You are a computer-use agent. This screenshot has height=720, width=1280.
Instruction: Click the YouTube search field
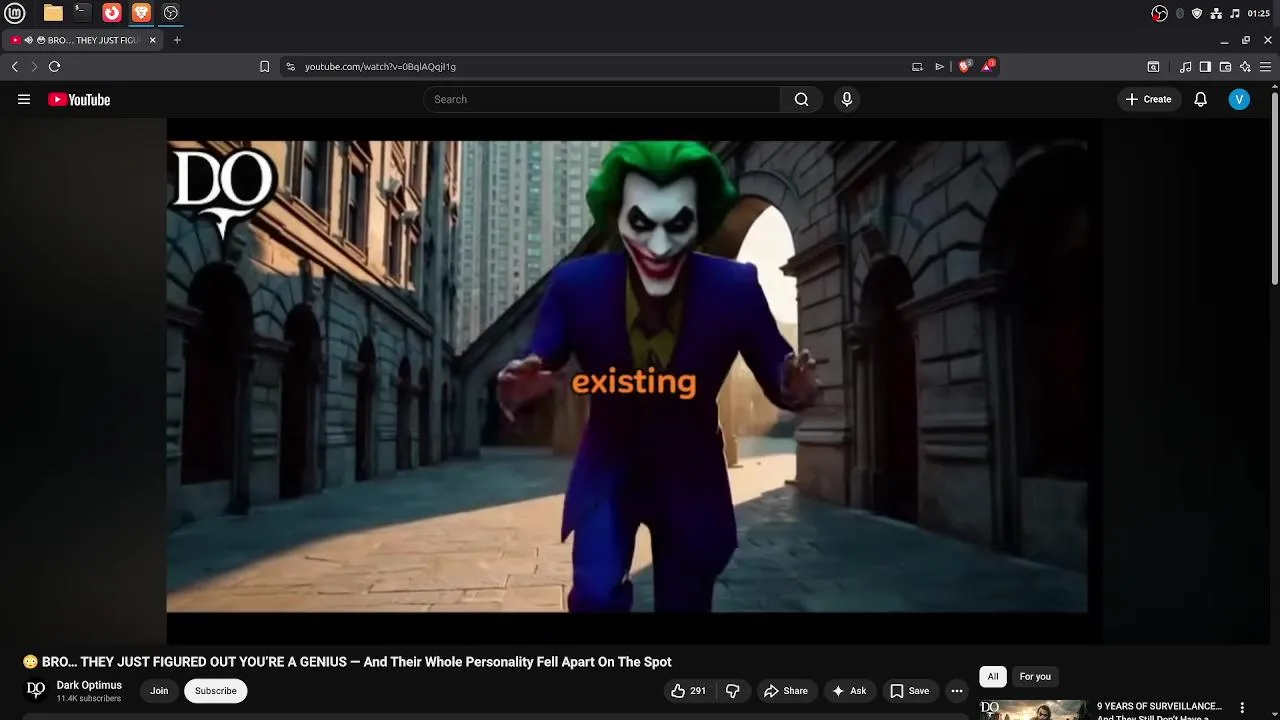coord(602,99)
